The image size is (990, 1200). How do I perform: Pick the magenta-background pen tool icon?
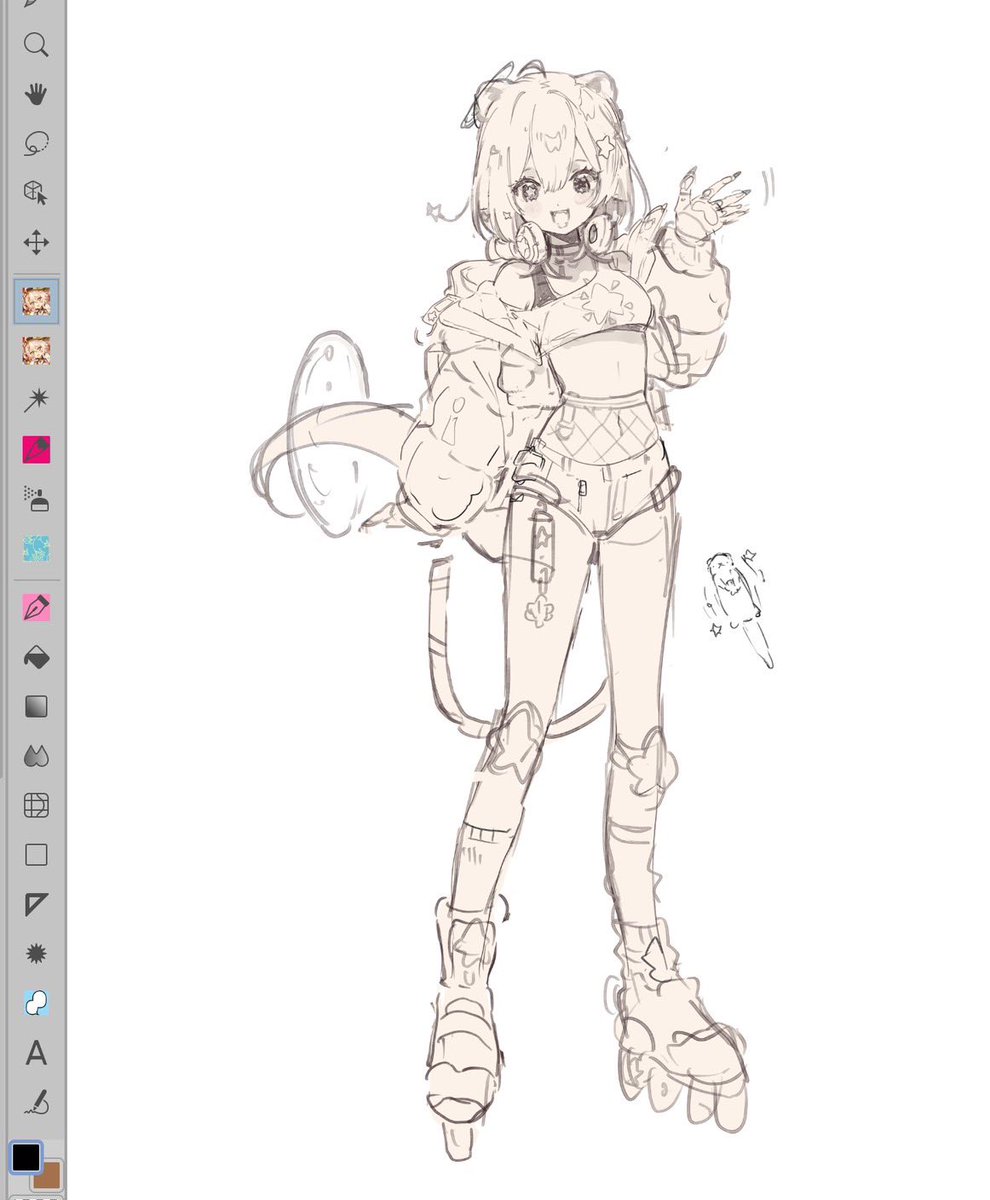(36, 450)
